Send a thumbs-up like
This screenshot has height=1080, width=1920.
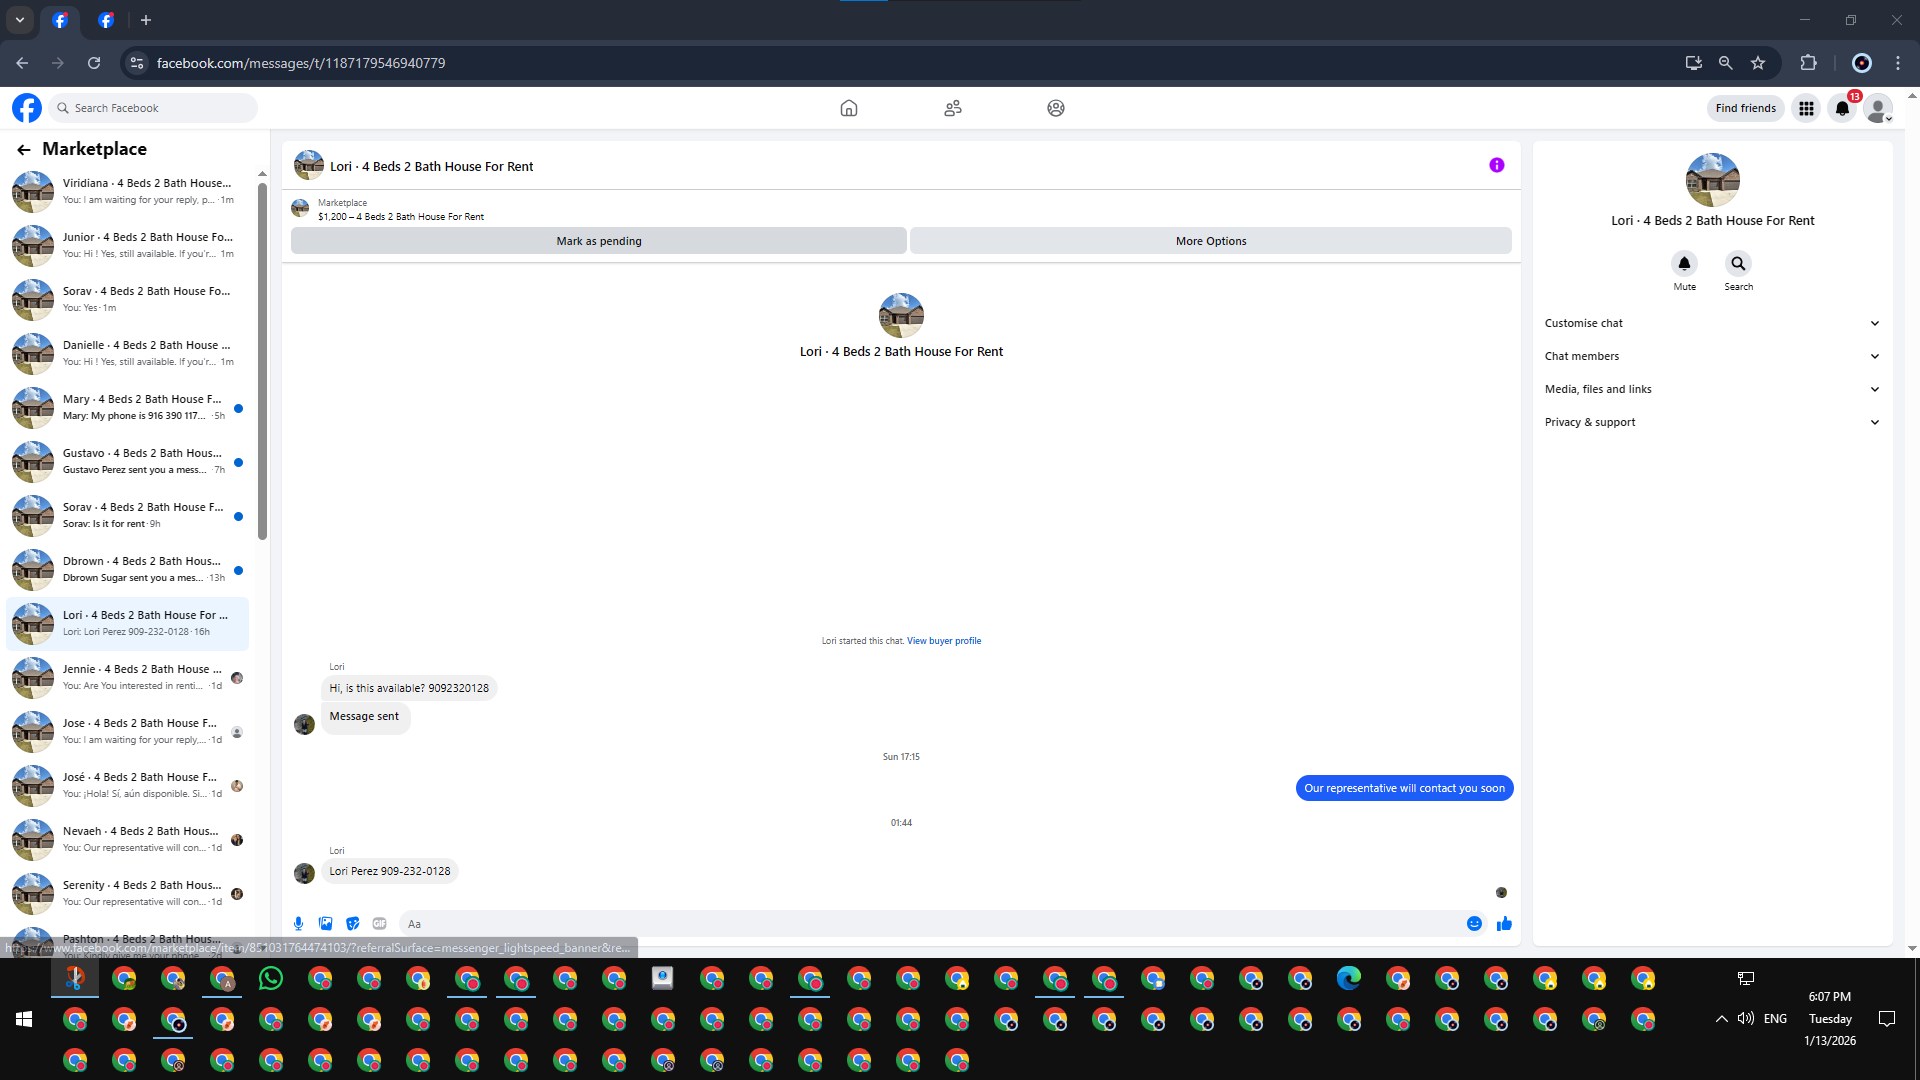pos(1504,924)
